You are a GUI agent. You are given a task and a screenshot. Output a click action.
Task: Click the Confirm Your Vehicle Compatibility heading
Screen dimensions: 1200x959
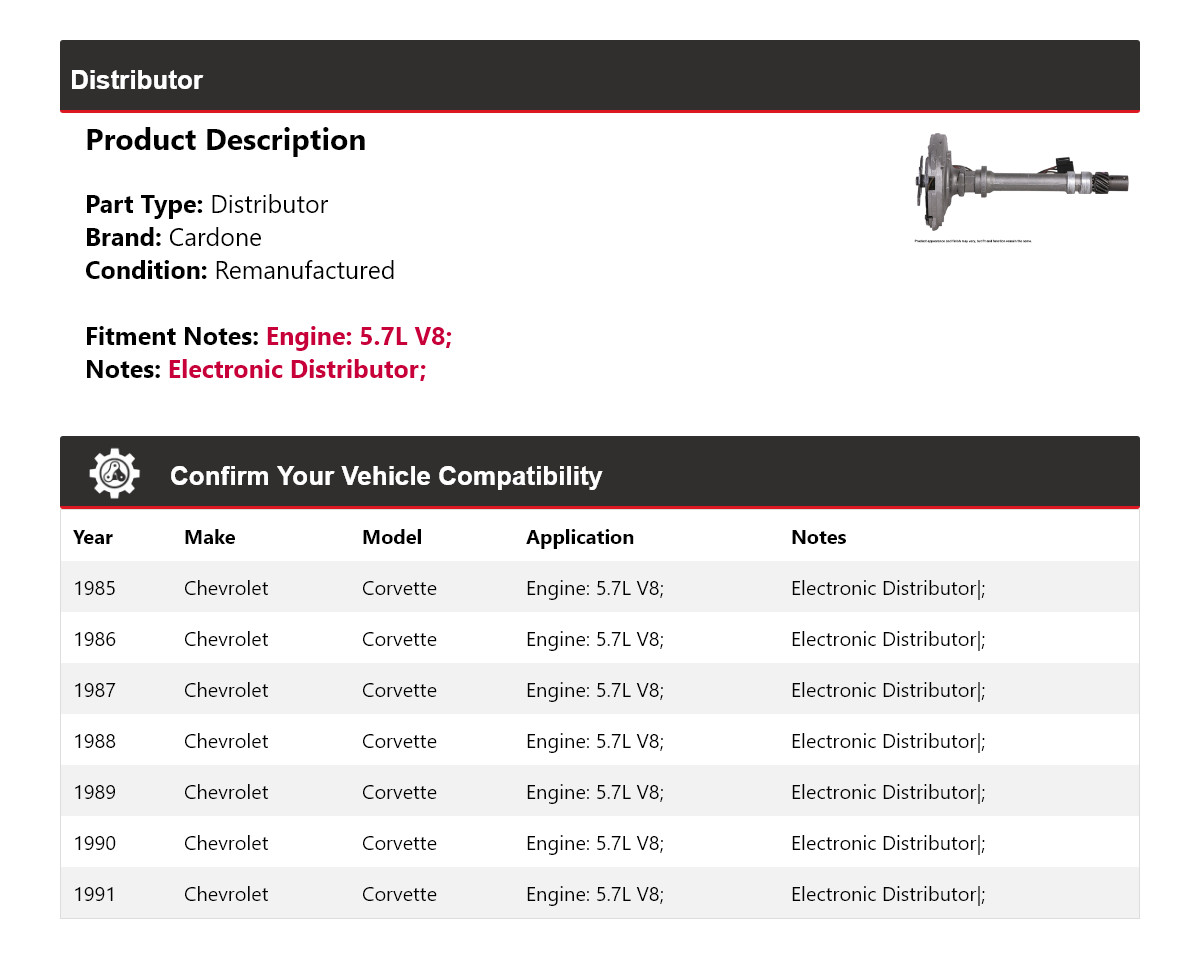[x=386, y=476]
